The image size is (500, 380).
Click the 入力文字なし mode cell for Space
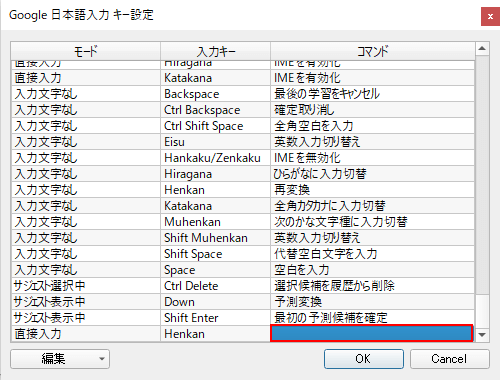tap(86, 270)
